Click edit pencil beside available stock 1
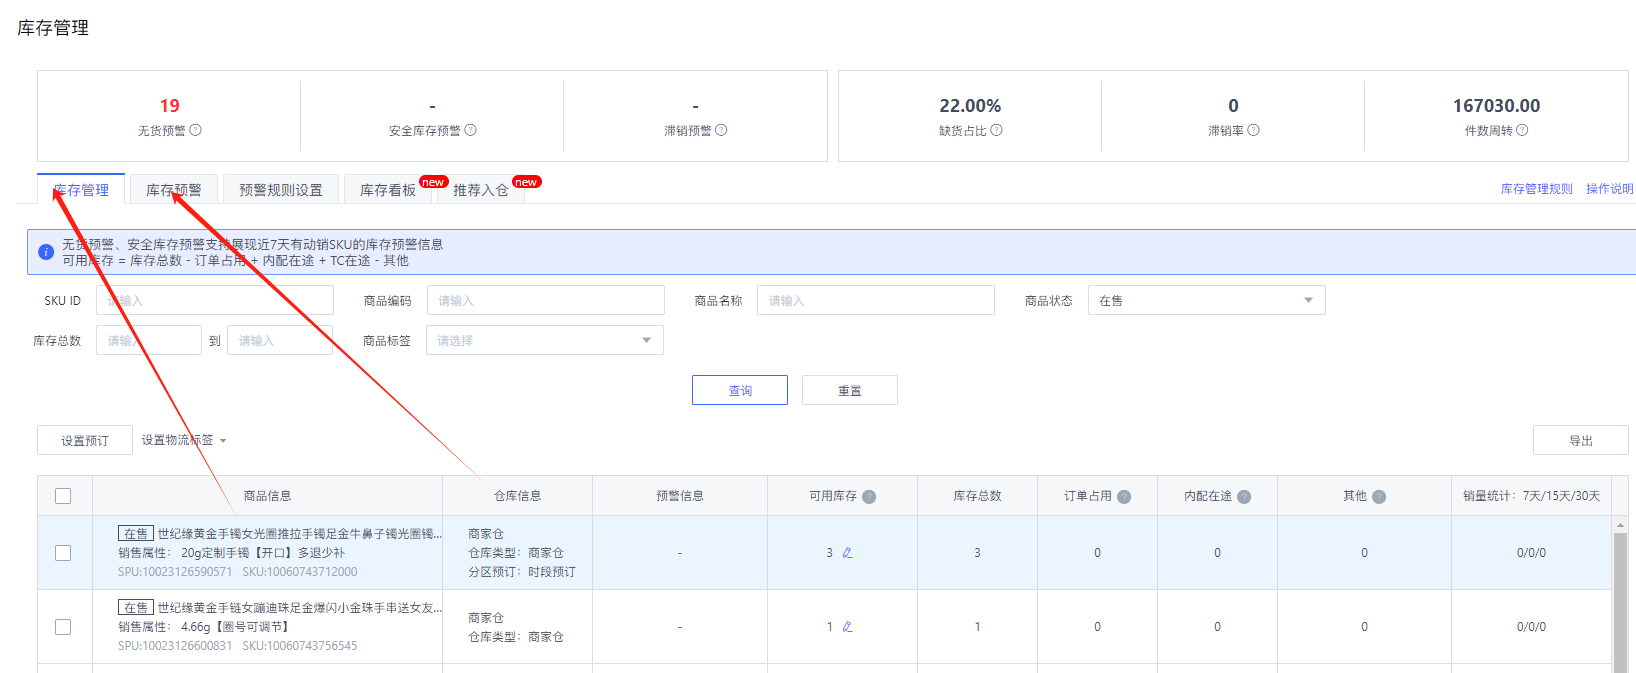This screenshot has height=673, width=1636. 847,627
